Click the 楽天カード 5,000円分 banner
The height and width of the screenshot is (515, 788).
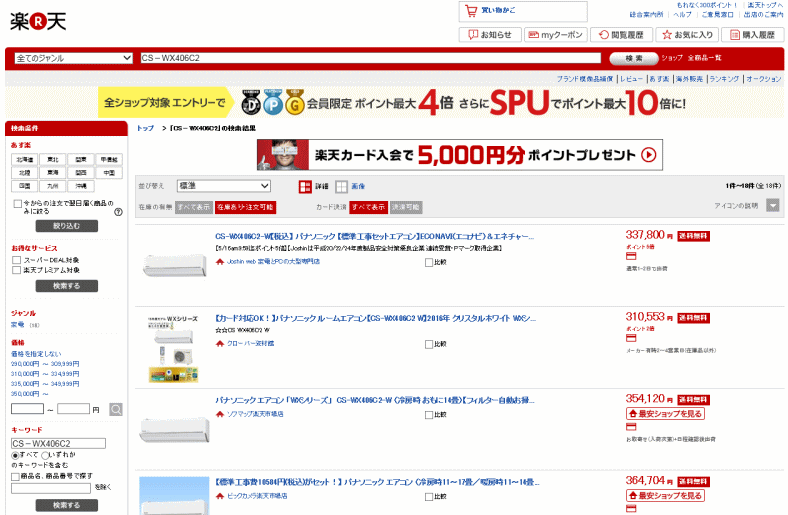tap(460, 155)
